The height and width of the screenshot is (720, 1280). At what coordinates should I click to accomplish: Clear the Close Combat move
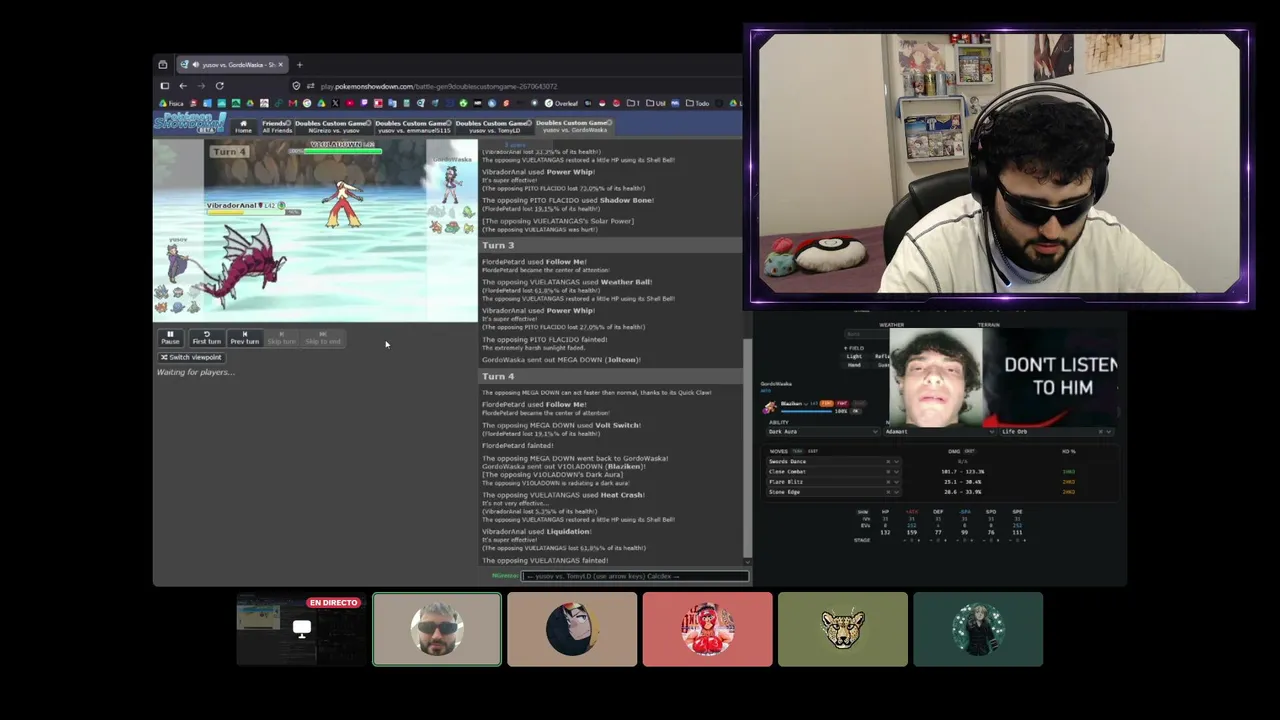pyautogui.click(x=888, y=471)
